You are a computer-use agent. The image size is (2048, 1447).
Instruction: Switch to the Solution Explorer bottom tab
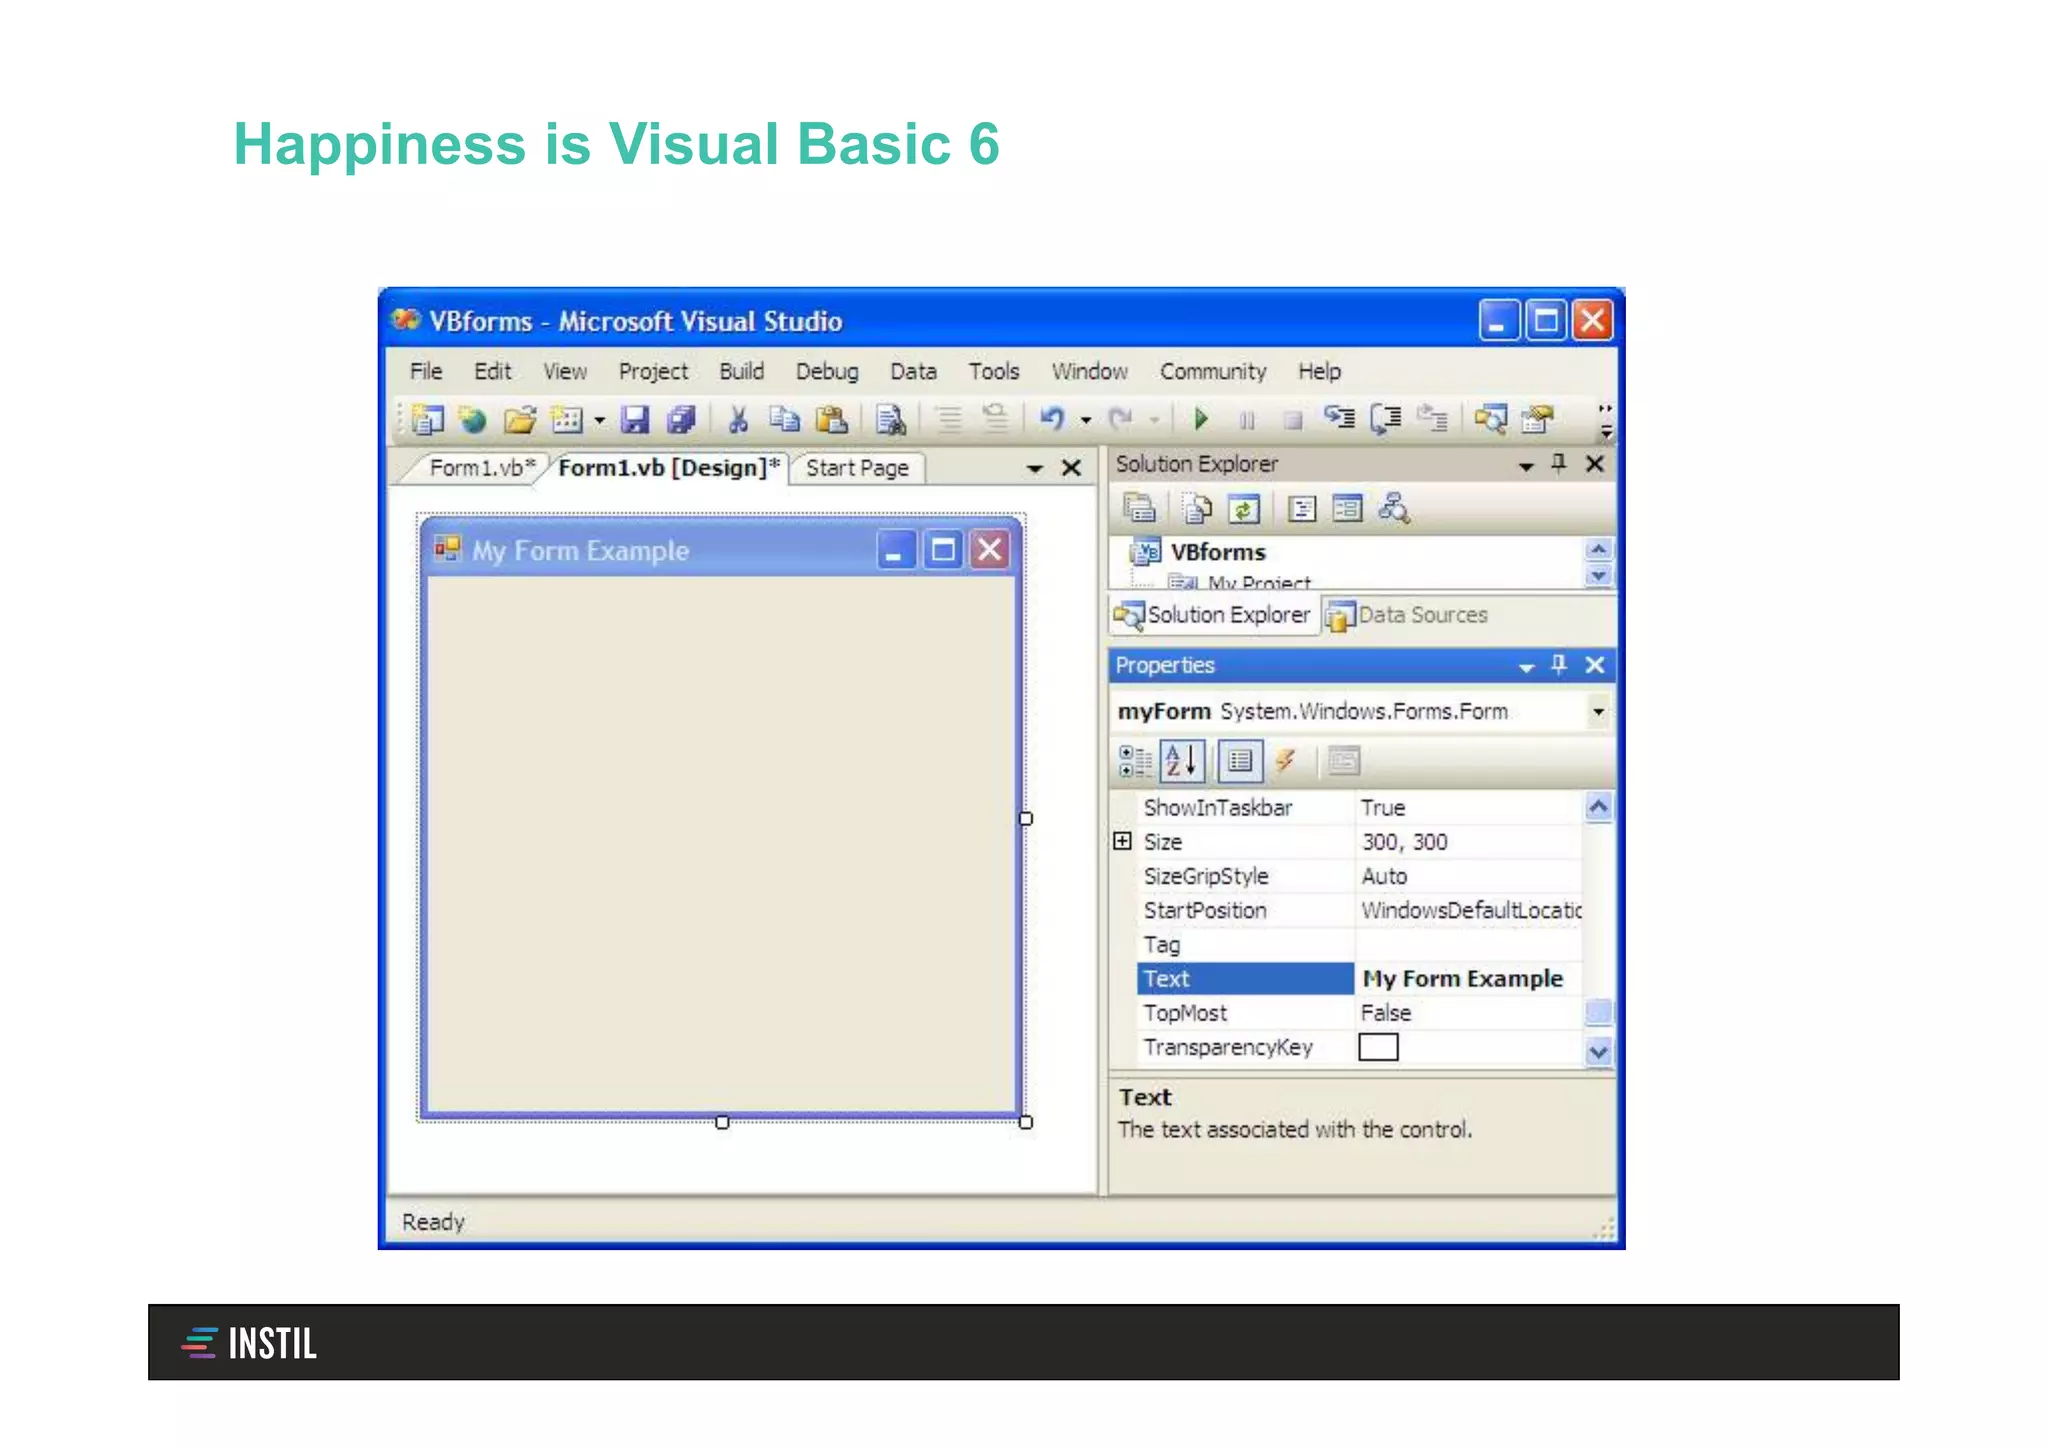(x=1212, y=615)
